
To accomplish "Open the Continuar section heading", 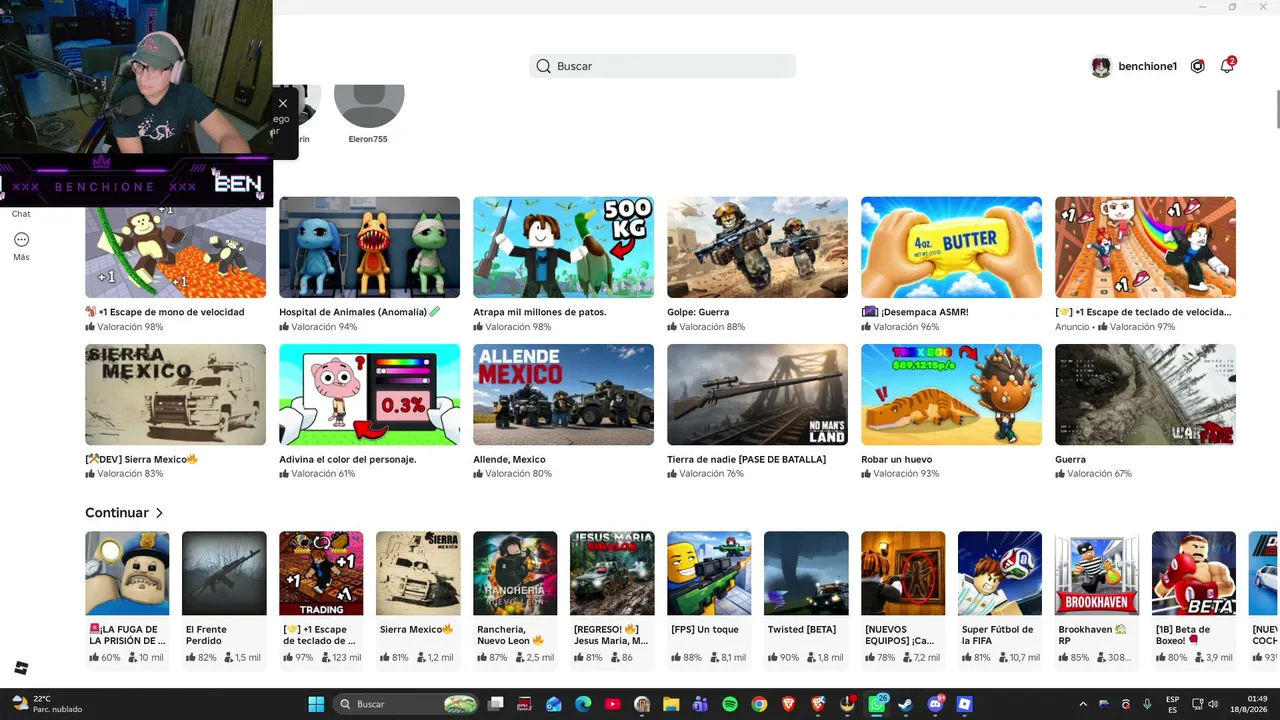I will point(117,513).
